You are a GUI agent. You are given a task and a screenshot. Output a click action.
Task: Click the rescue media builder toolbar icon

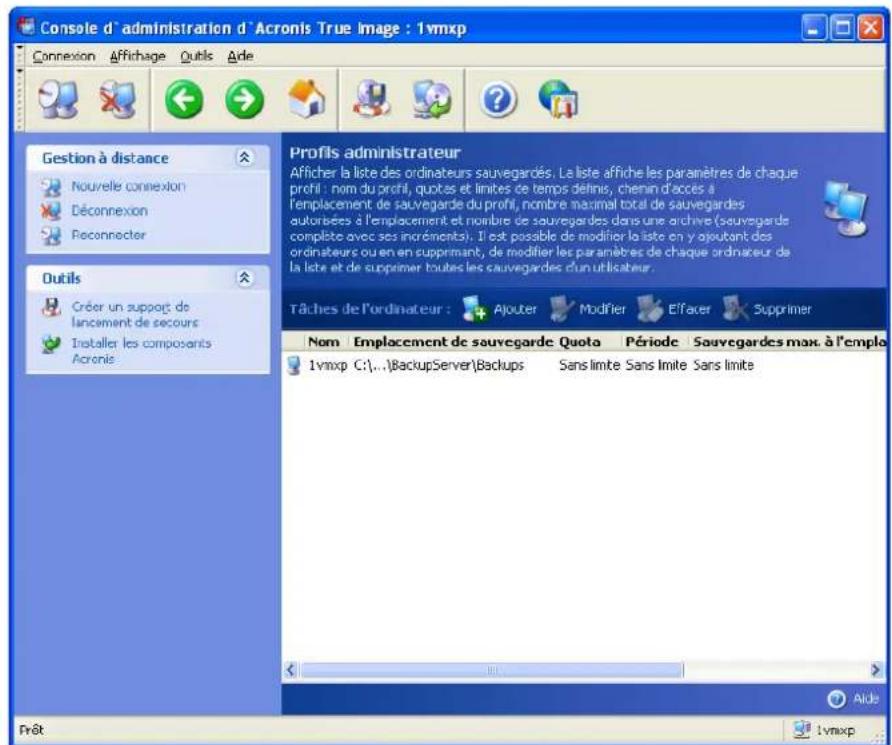coord(371,100)
